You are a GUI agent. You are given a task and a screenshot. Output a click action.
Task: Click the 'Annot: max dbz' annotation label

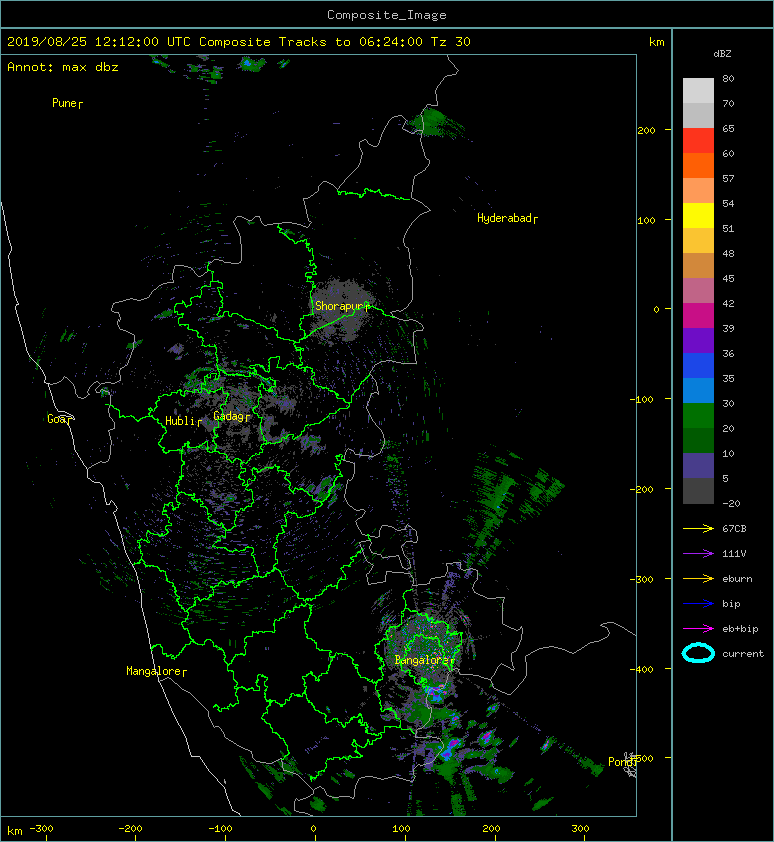63,67
